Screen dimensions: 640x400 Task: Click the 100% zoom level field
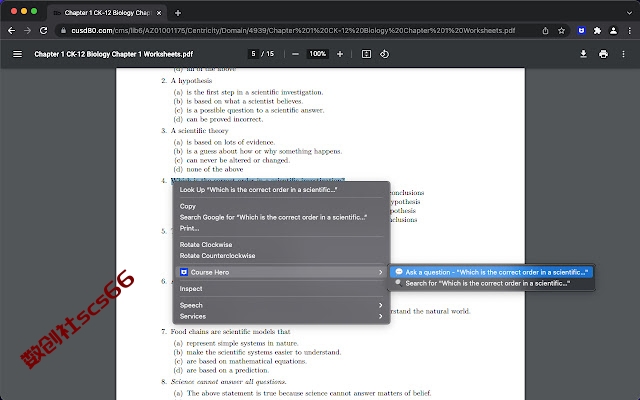318,54
